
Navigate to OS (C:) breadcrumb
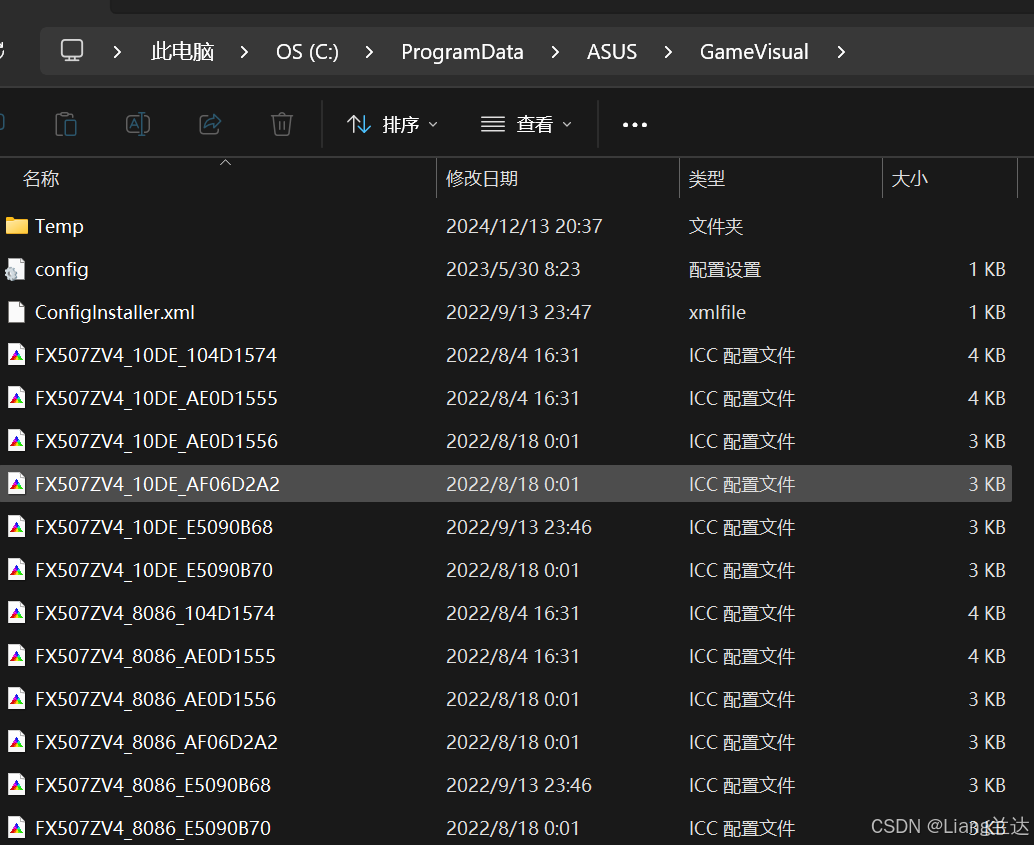click(x=307, y=51)
